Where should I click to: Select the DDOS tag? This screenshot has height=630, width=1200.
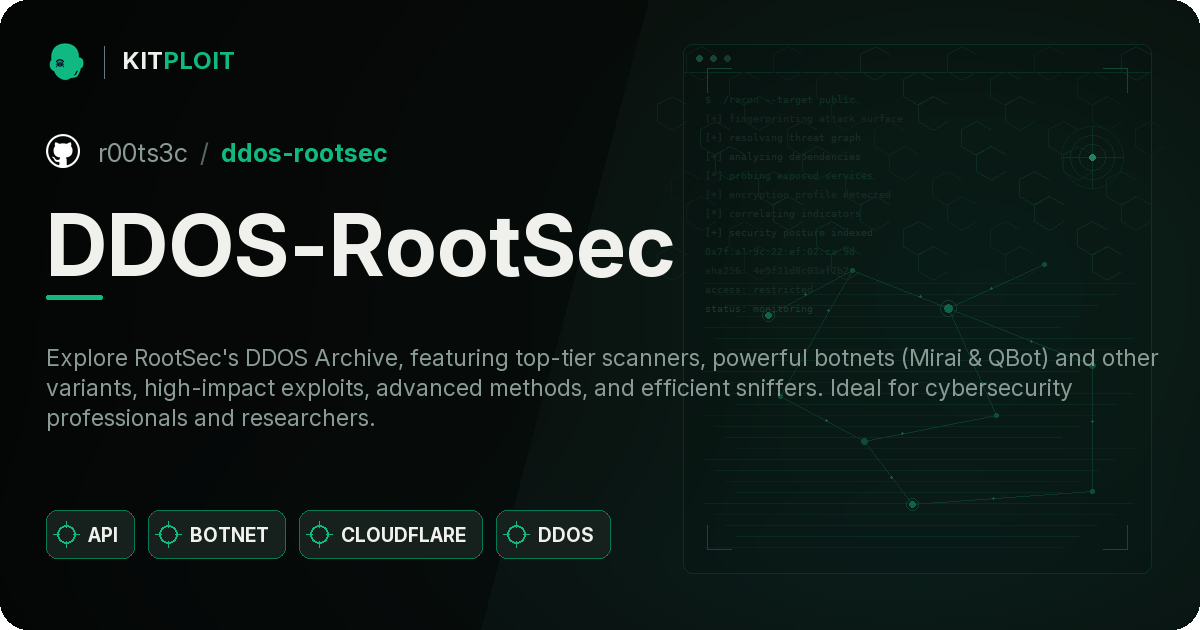click(553, 534)
